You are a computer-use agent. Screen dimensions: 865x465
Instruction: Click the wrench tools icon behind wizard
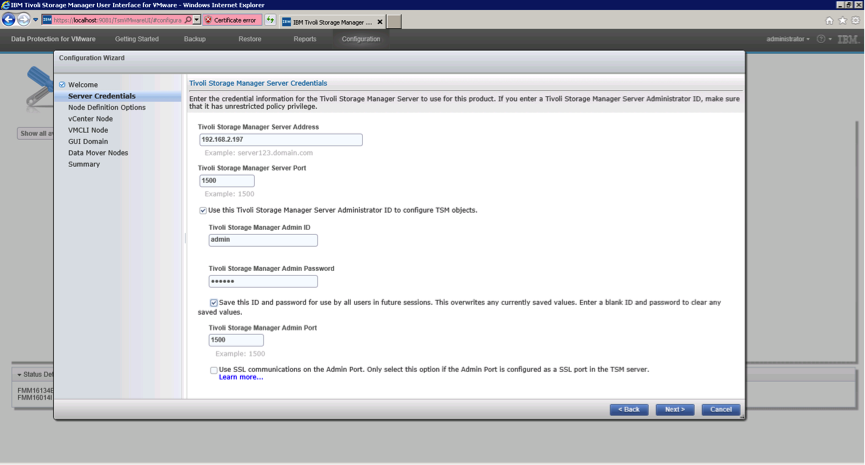39,87
